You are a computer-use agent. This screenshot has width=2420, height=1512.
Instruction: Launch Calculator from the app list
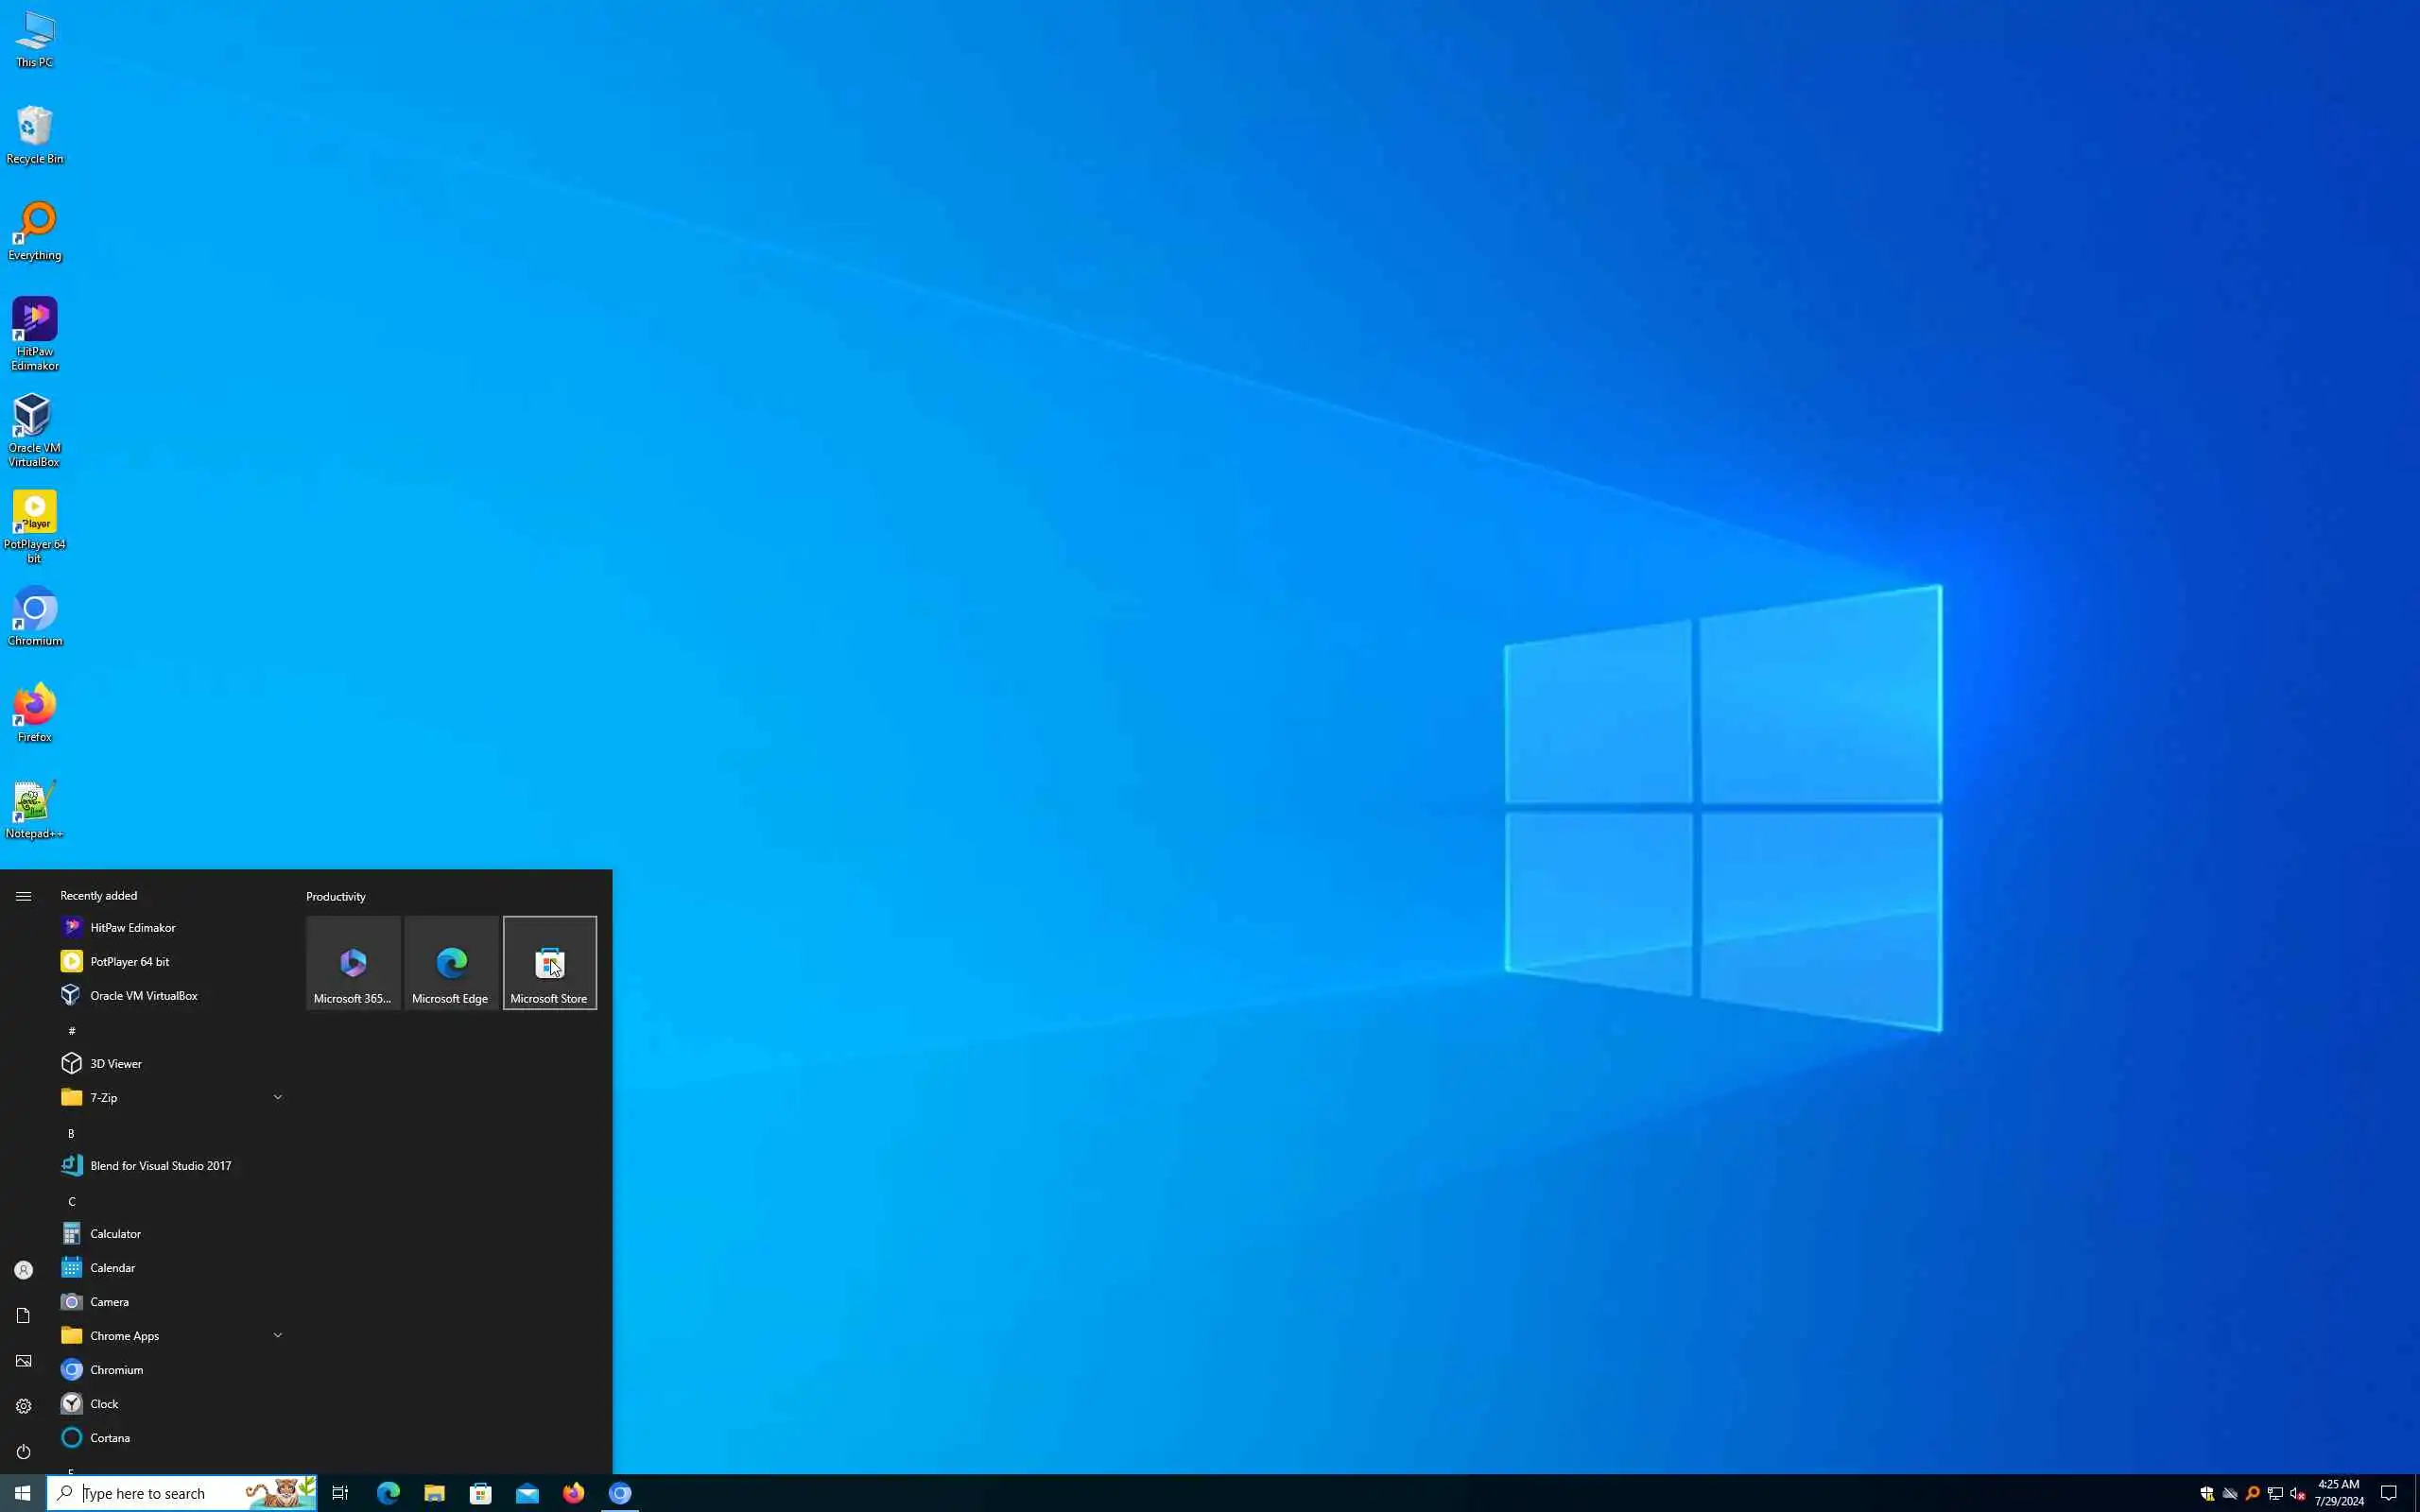pos(115,1233)
